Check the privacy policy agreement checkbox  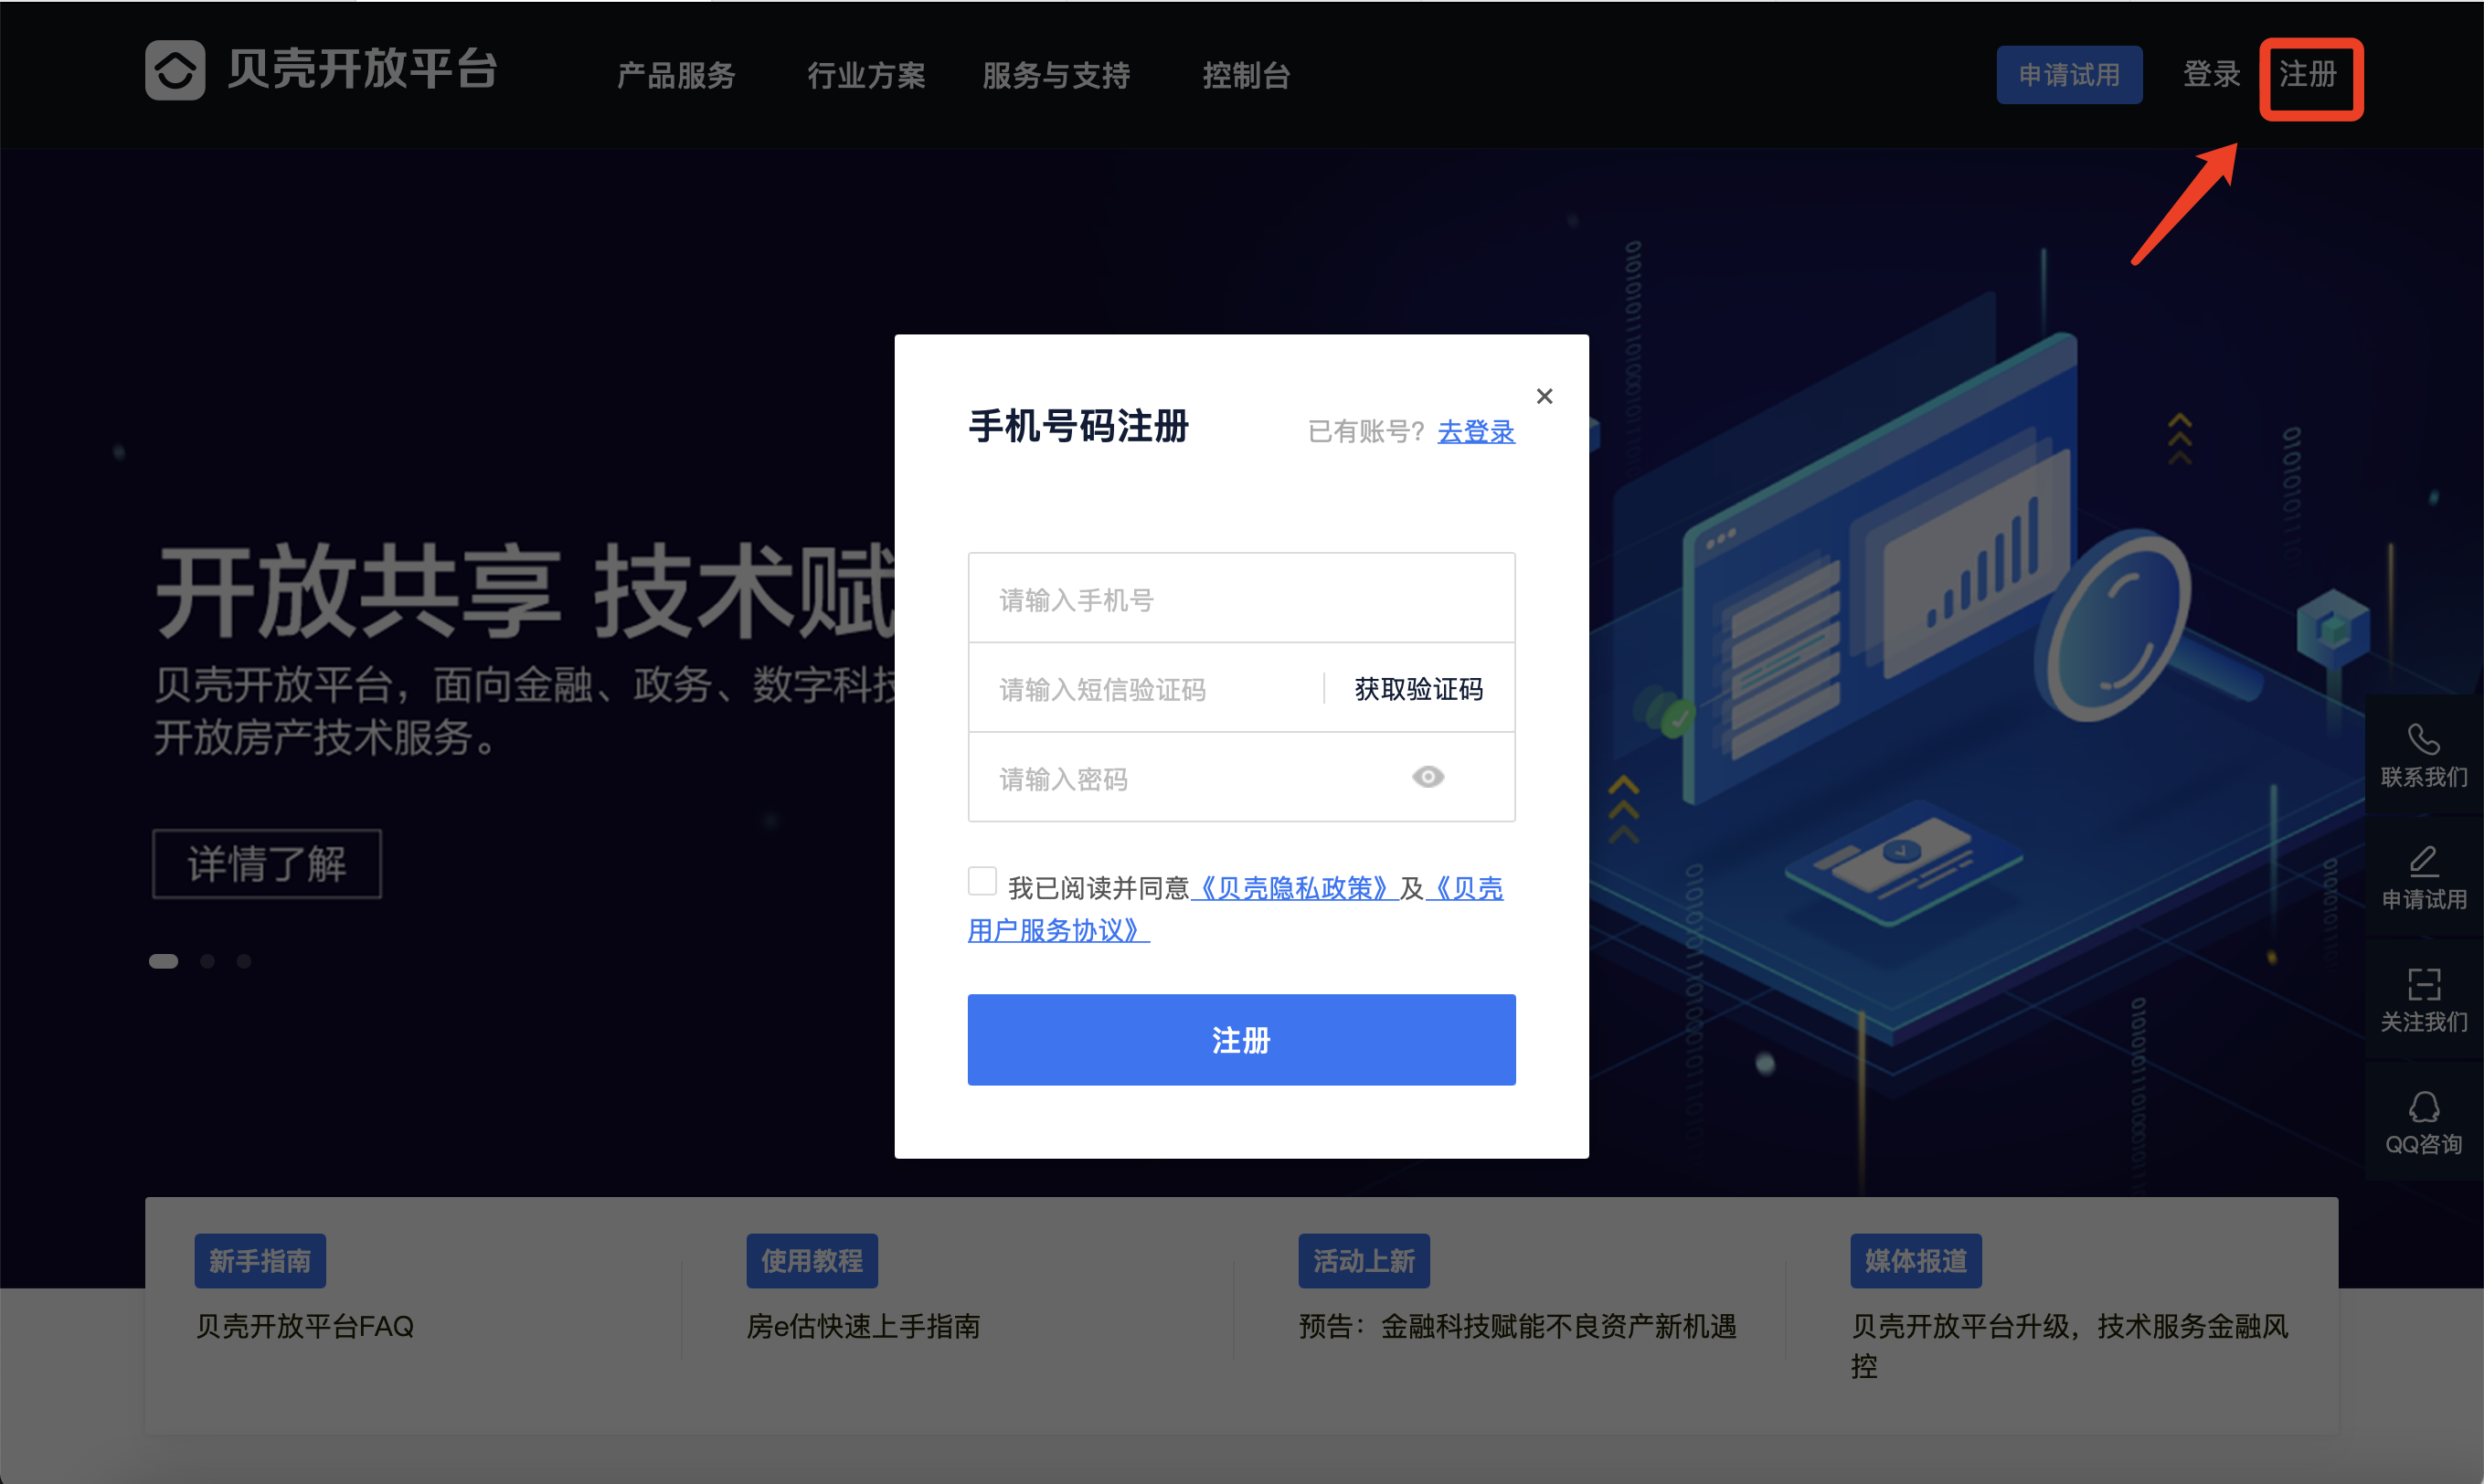[x=982, y=881]
